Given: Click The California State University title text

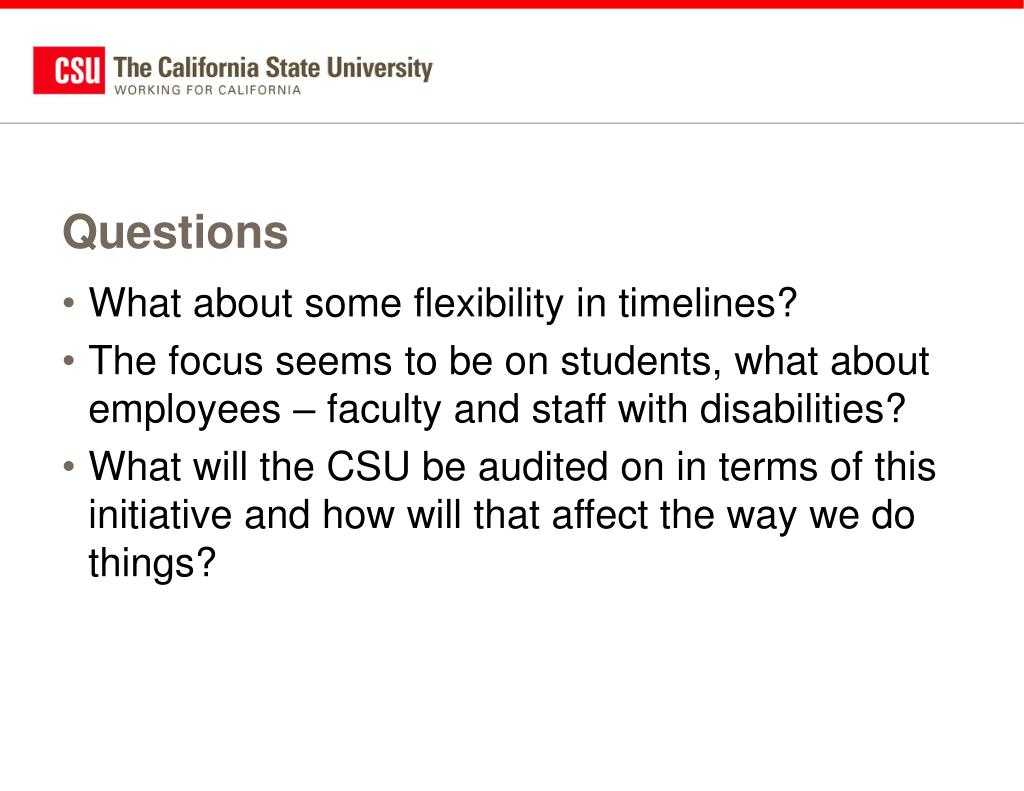Looking at the screenshot, I should [273, 68].
